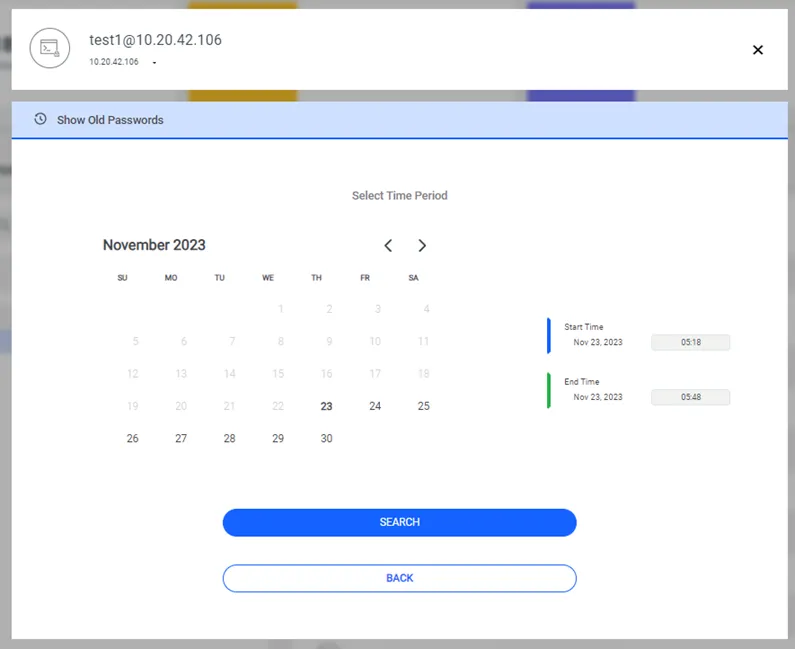Go to next month arrow
The height and width of the screenshot is (649, 795).
tap(422, 245)
